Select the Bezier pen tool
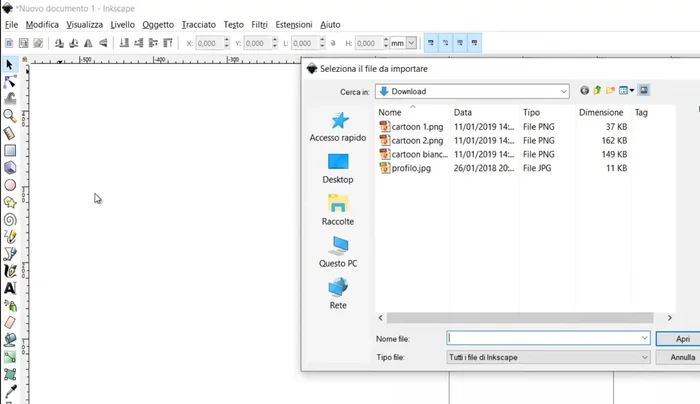The width and height of the screenshot is (700, 404). tap(10, 254)
